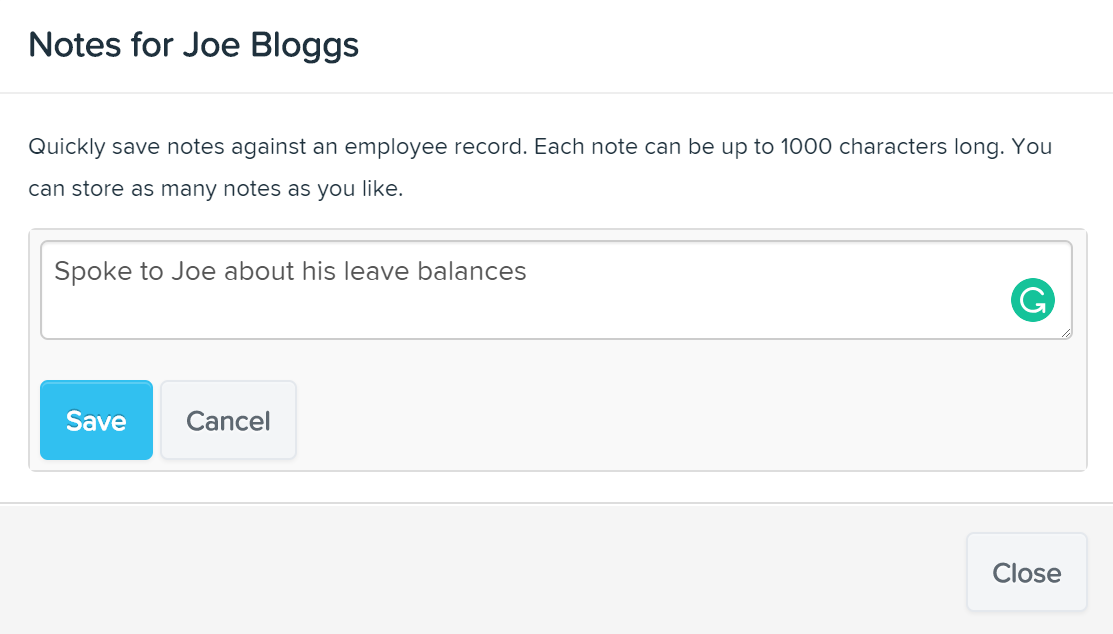The height and width of the screenshot is (634, 1113).
Task: Click the 'store as many notes' sentence
Action: tap(215, 189)
